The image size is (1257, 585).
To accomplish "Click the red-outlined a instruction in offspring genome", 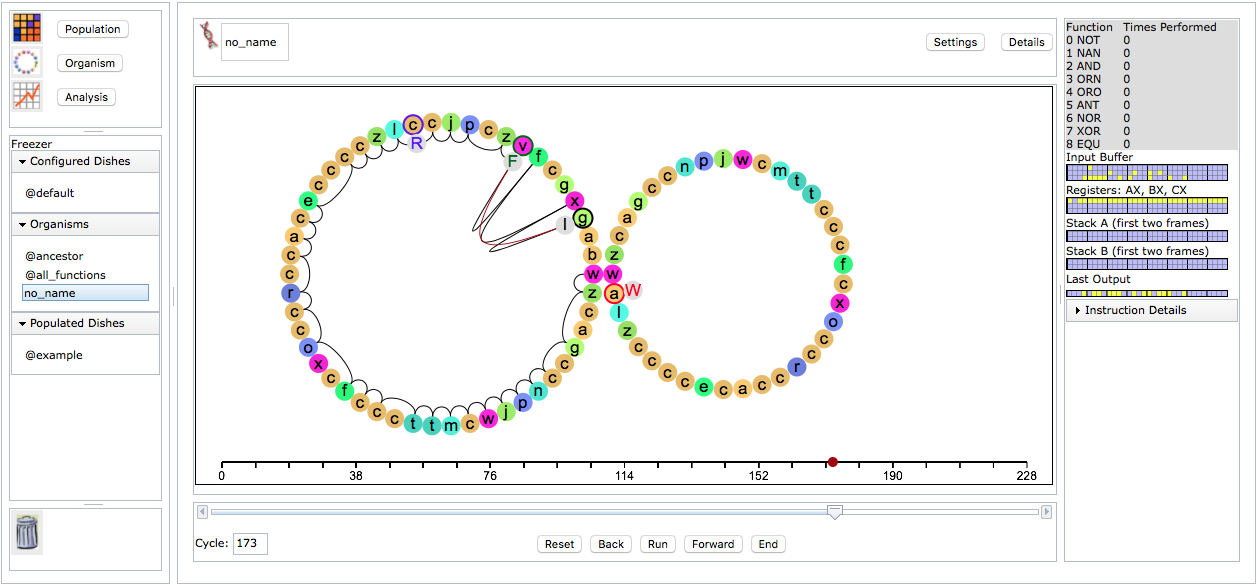I will tap(614, 293).
